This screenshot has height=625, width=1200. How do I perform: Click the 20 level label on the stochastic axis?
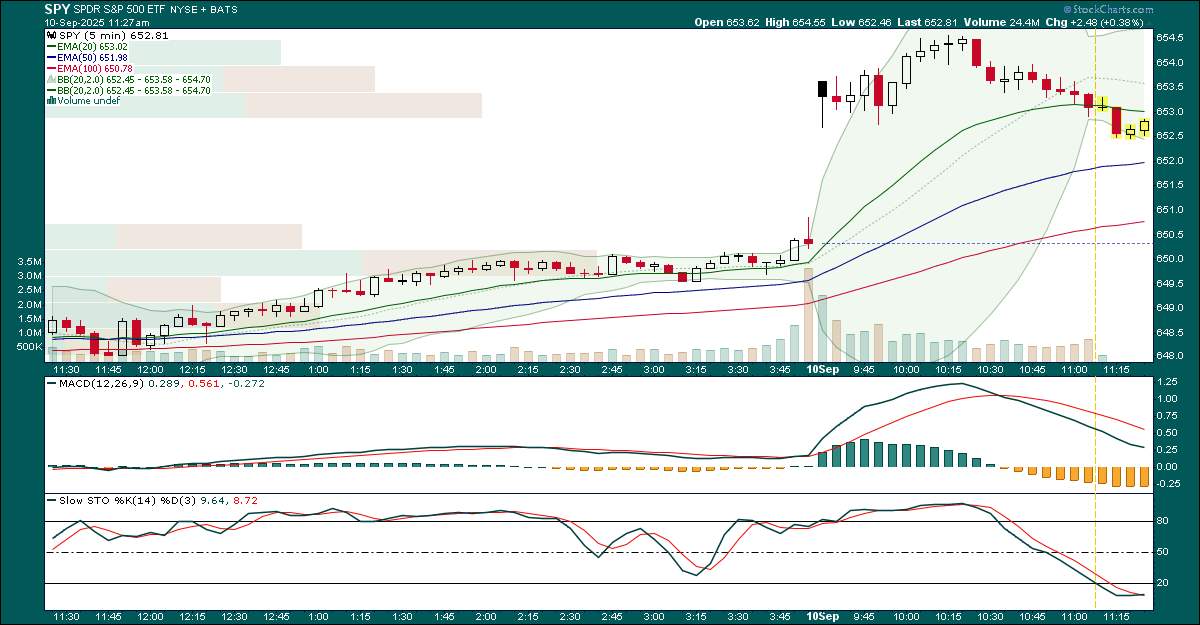1163,583
